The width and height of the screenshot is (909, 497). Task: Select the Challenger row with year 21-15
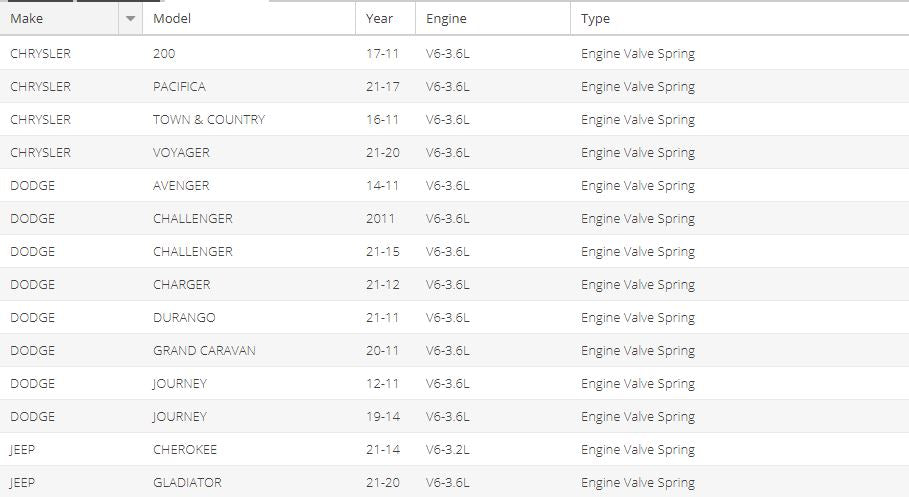coord(454,252)
